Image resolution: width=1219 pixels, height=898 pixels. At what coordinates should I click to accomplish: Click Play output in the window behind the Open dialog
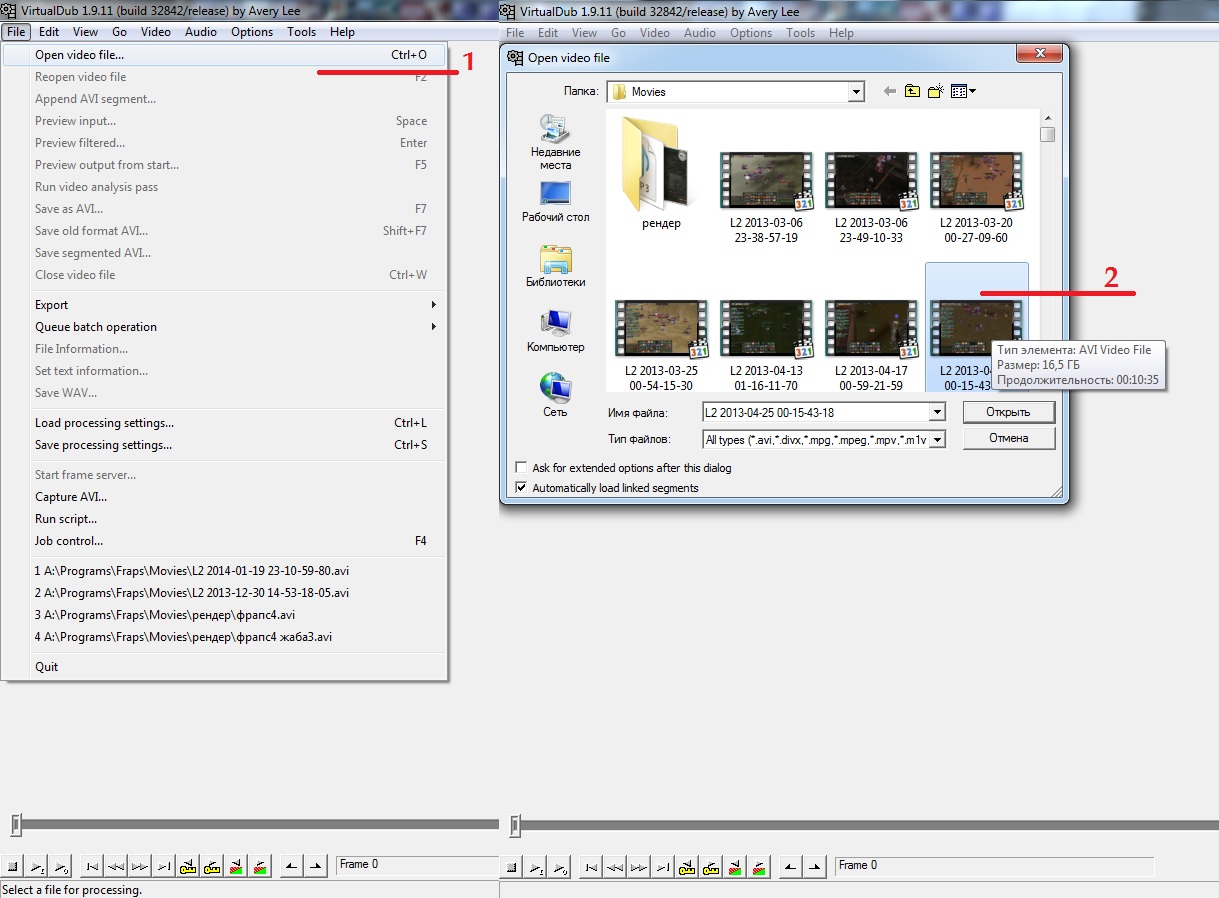pos(561,867)
